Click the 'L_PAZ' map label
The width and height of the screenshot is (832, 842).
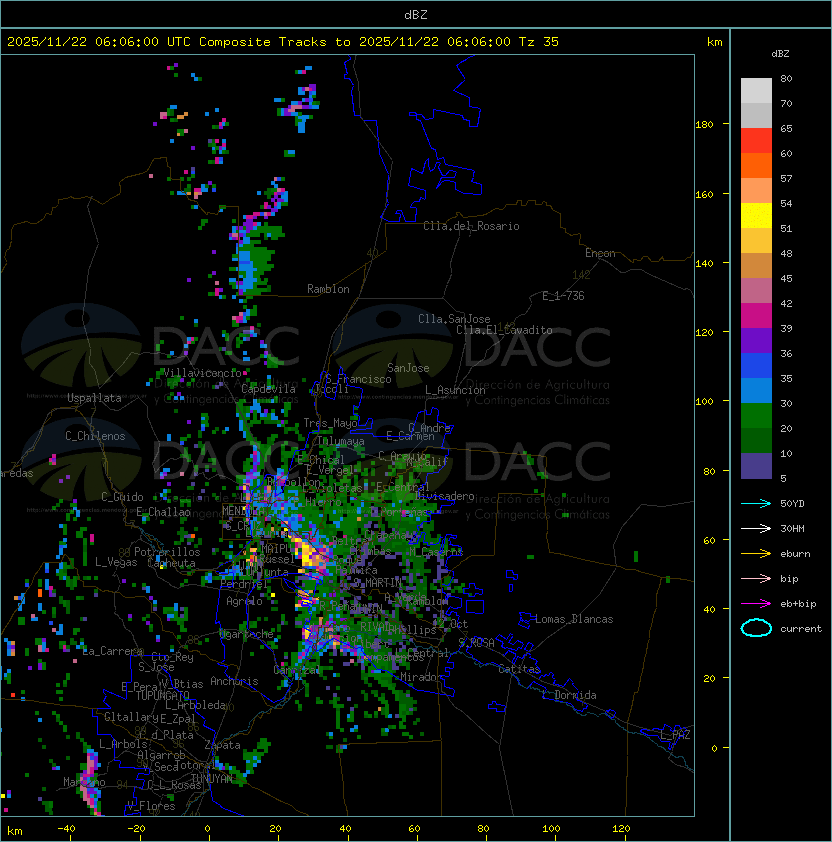click(675, 735)
